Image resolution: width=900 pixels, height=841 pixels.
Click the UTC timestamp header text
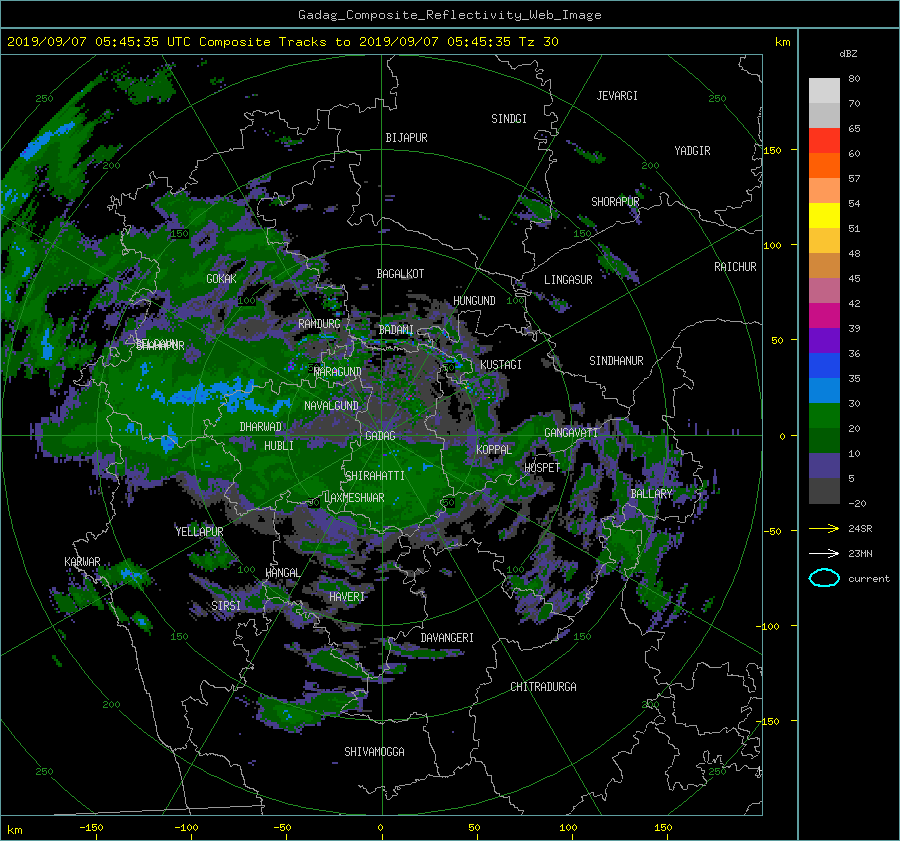click(x=282, y=42)
